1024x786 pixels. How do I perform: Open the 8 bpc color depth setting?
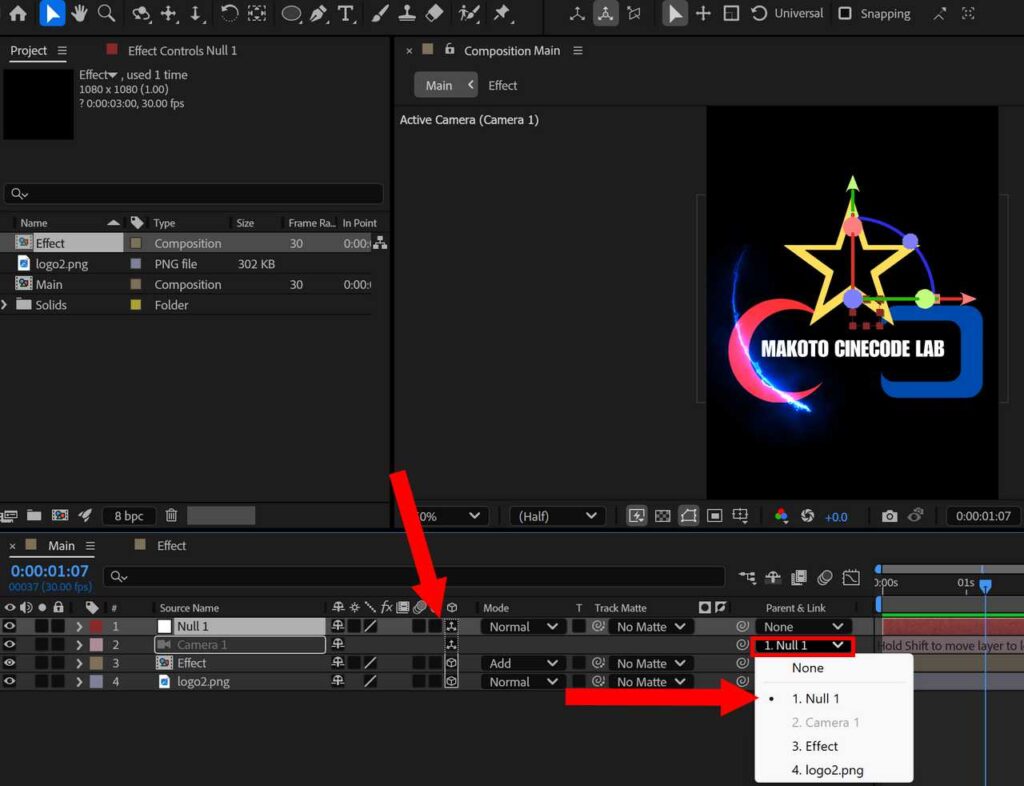(129, 516)
